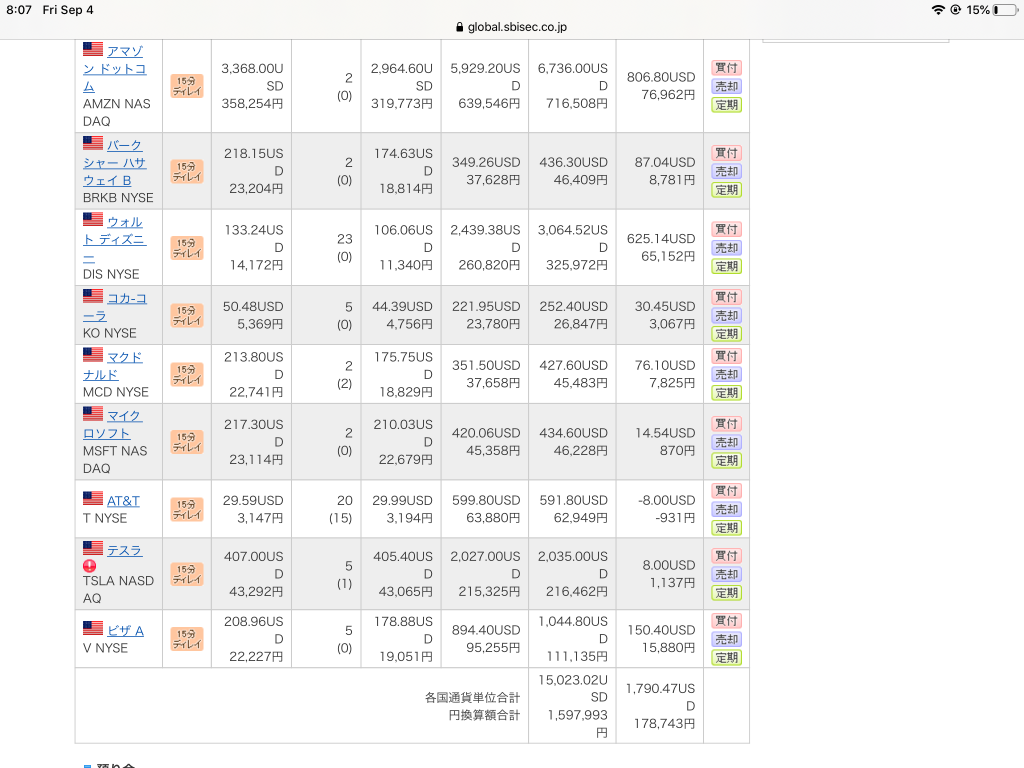The width and height of the screenshot is (1024, 768).
Task: Click the US flag icon beside AT&T
Action: 93,498
